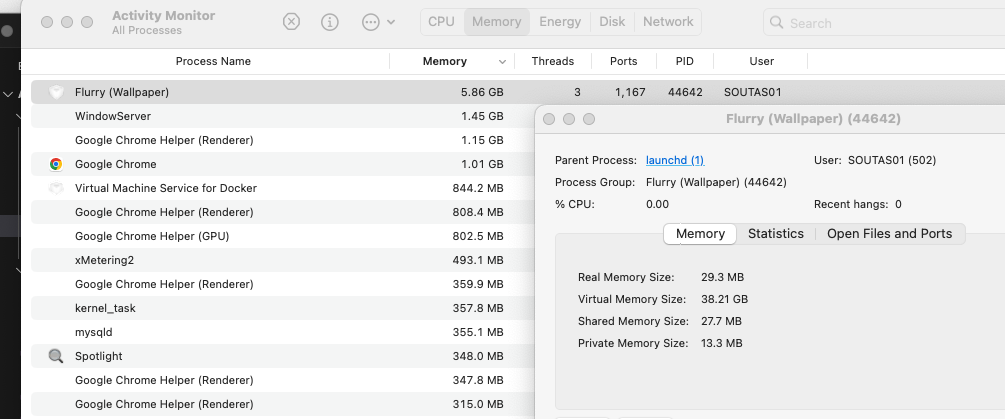1005x419 pixels.
Task: Sort by the Memory column header
Action: coord(444,61)
